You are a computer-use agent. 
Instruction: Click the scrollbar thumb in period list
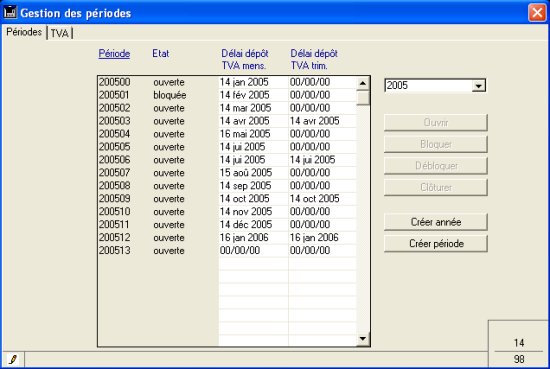click(363, 98)
